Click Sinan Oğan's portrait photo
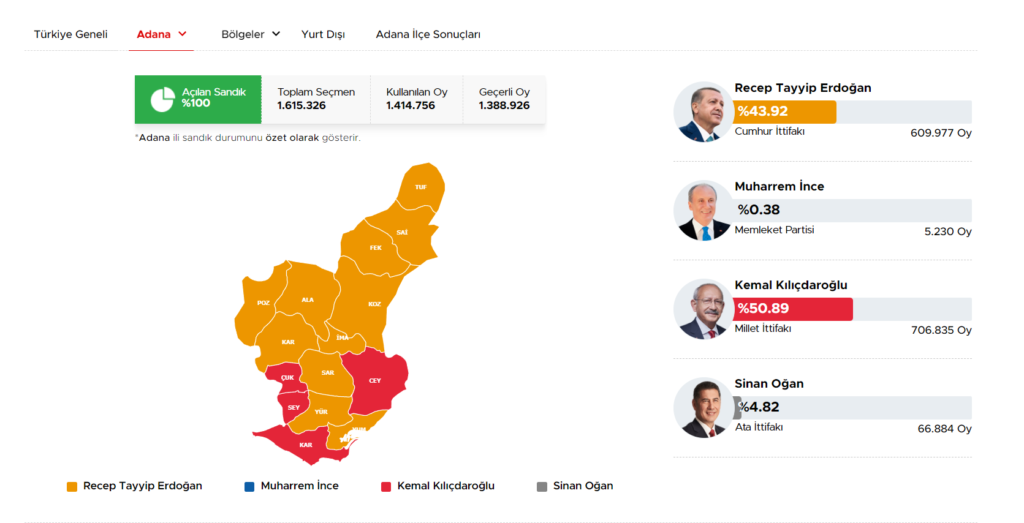The width and height of the screenshot is (1024, 523). click(702, 408)
